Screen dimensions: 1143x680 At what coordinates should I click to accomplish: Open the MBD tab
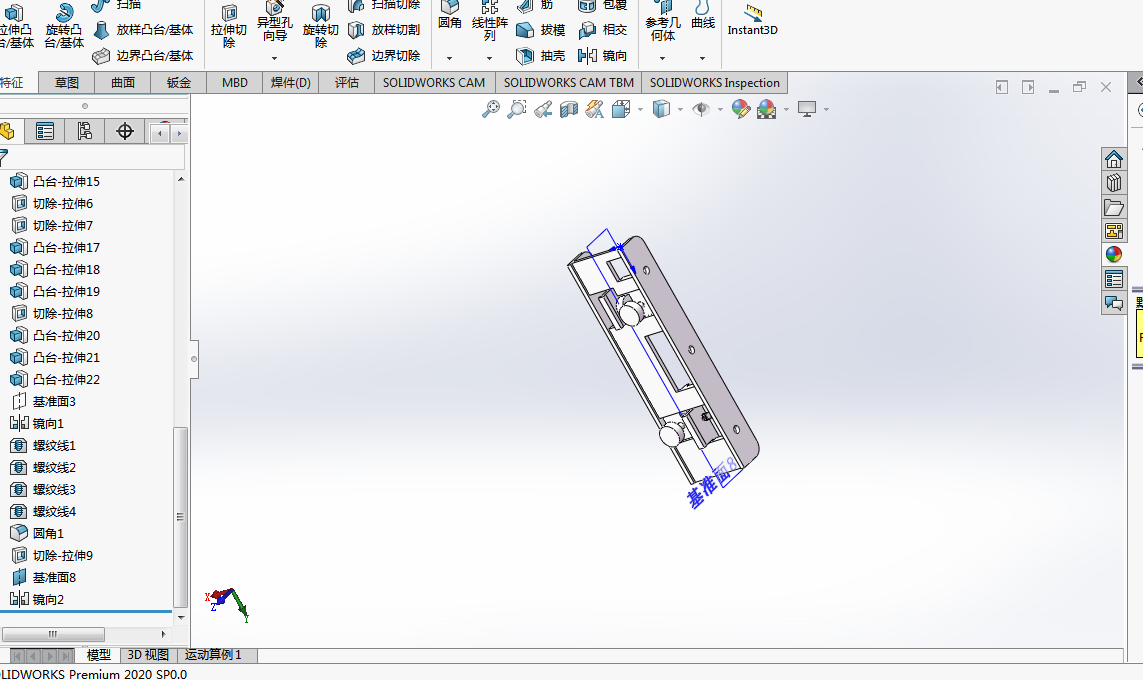pyautogui.click(x=235, y=82)
